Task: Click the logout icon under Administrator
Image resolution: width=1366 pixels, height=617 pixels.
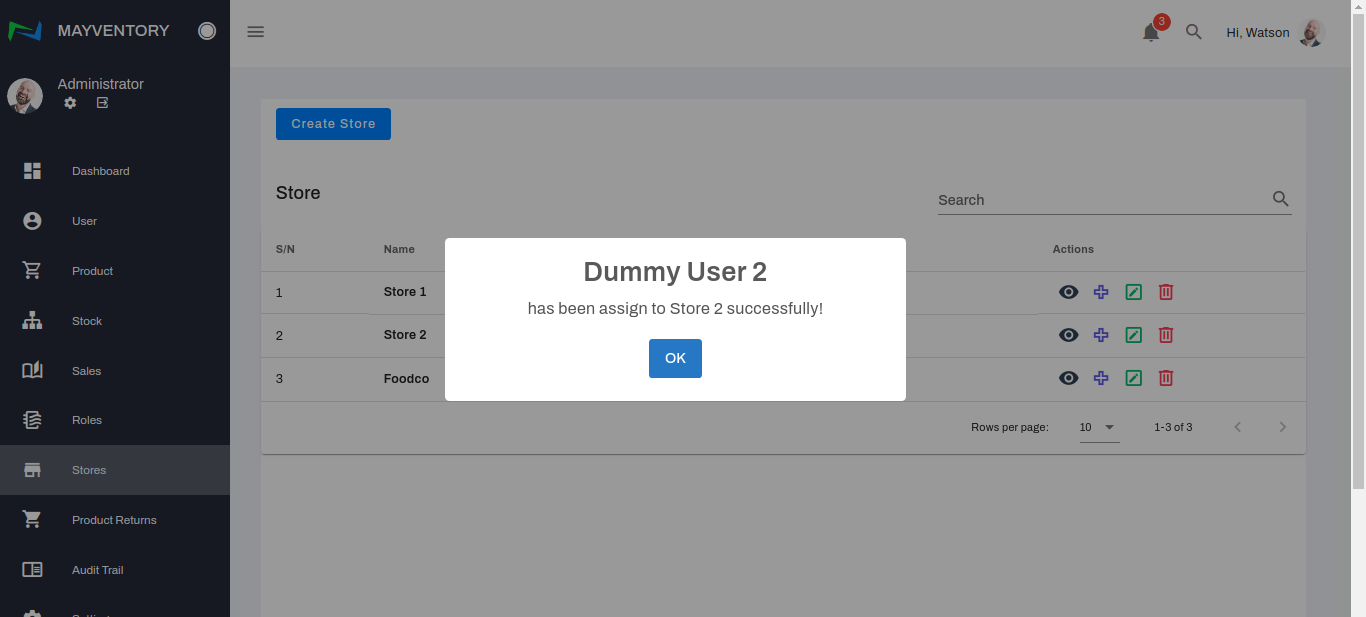Action: tap(102, 103)
